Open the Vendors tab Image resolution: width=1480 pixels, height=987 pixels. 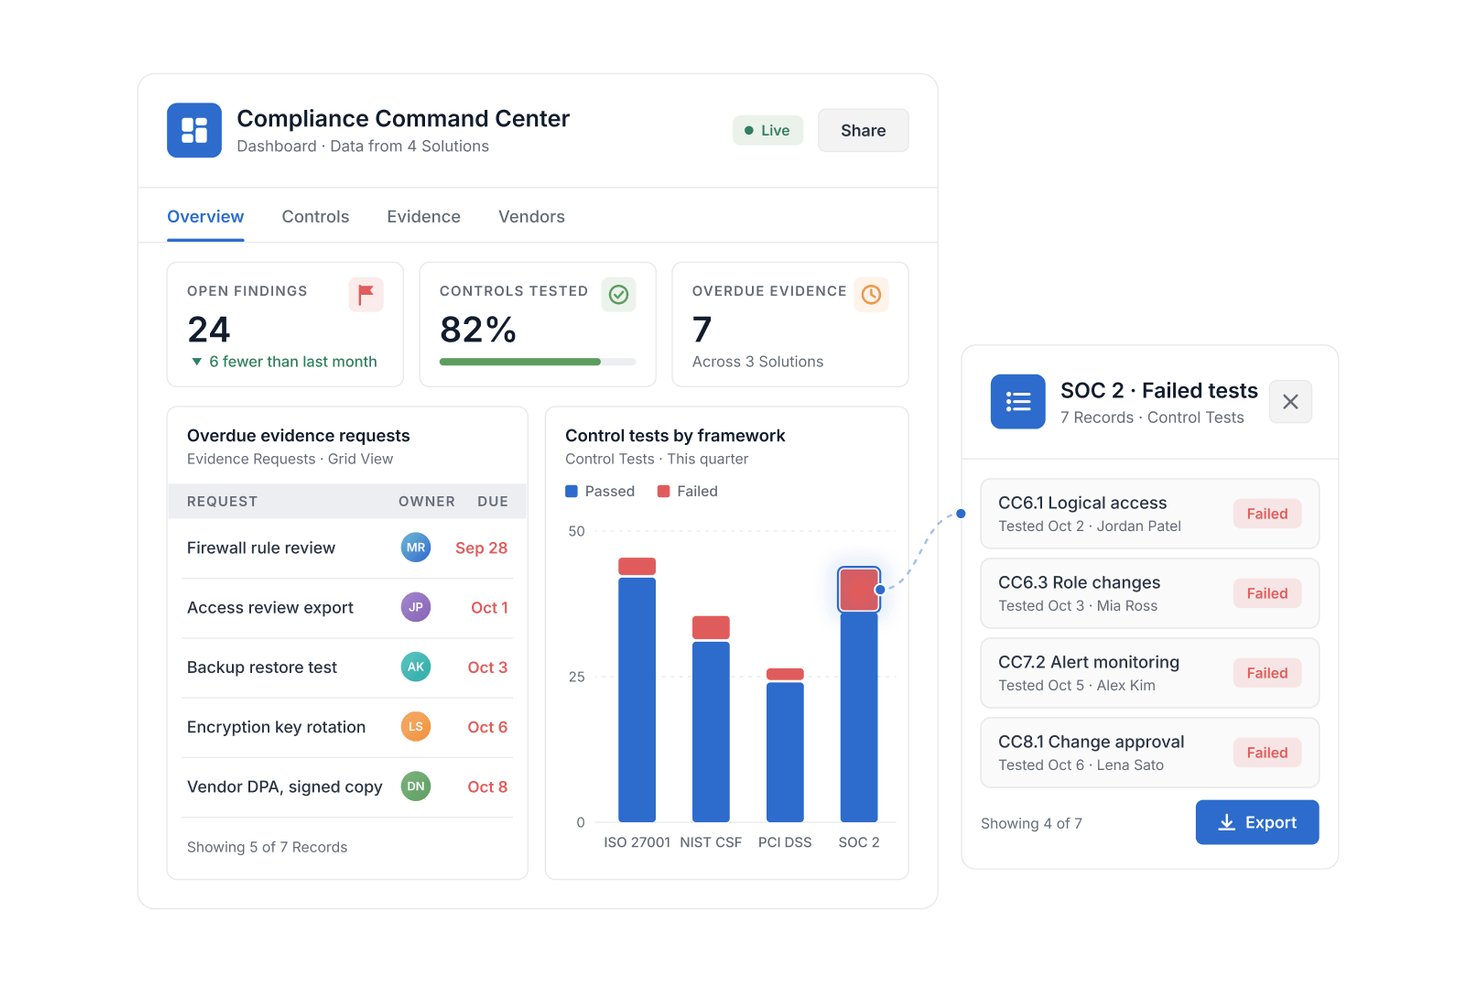(531, 217)
